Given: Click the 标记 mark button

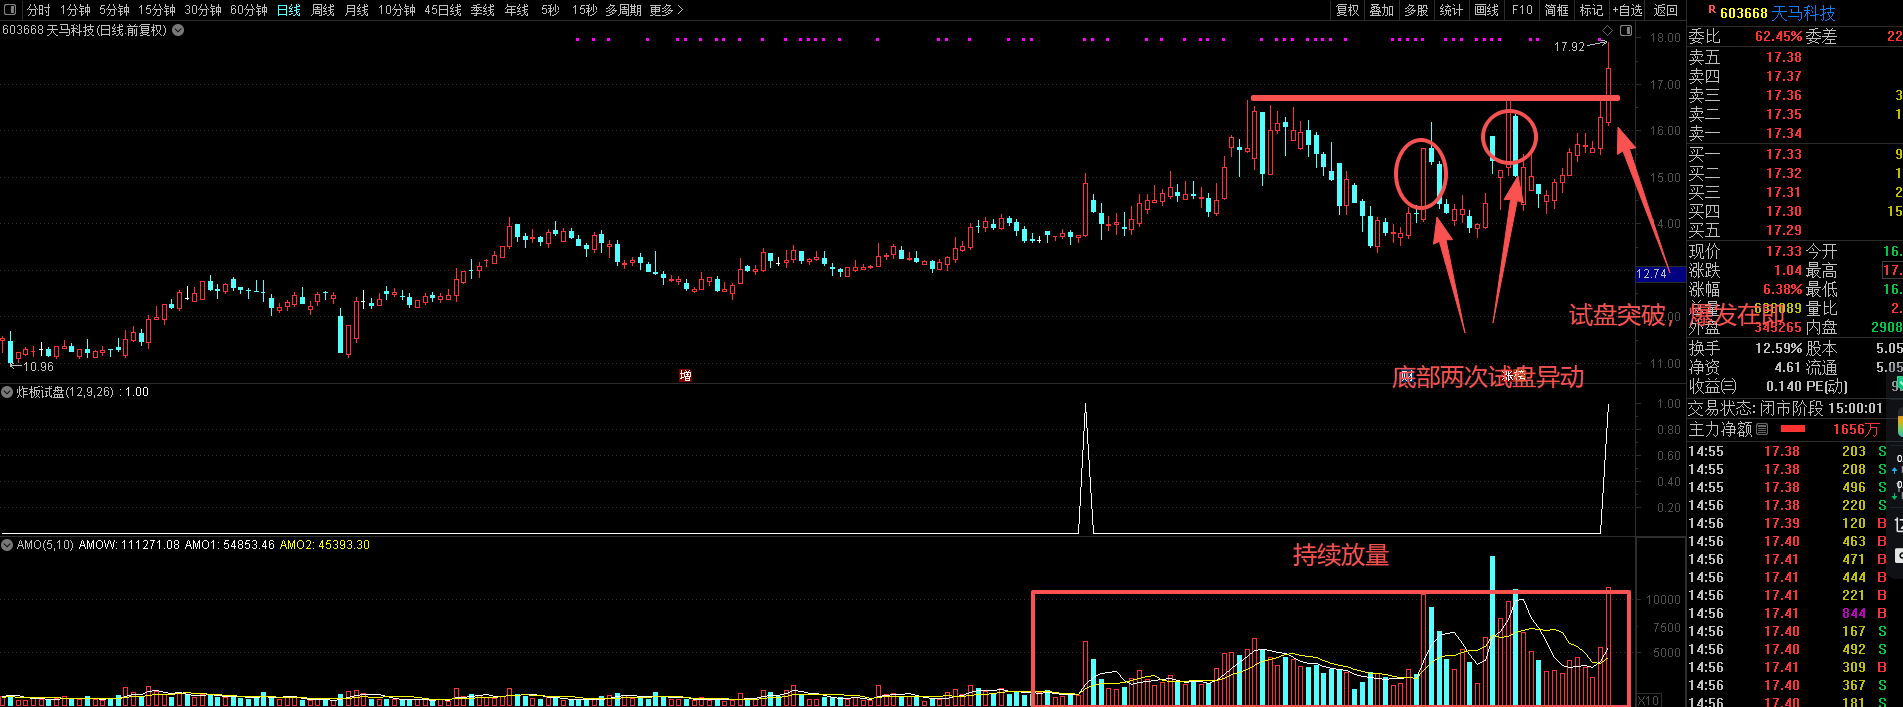Looking at the screenshot, I should 1591,10.
